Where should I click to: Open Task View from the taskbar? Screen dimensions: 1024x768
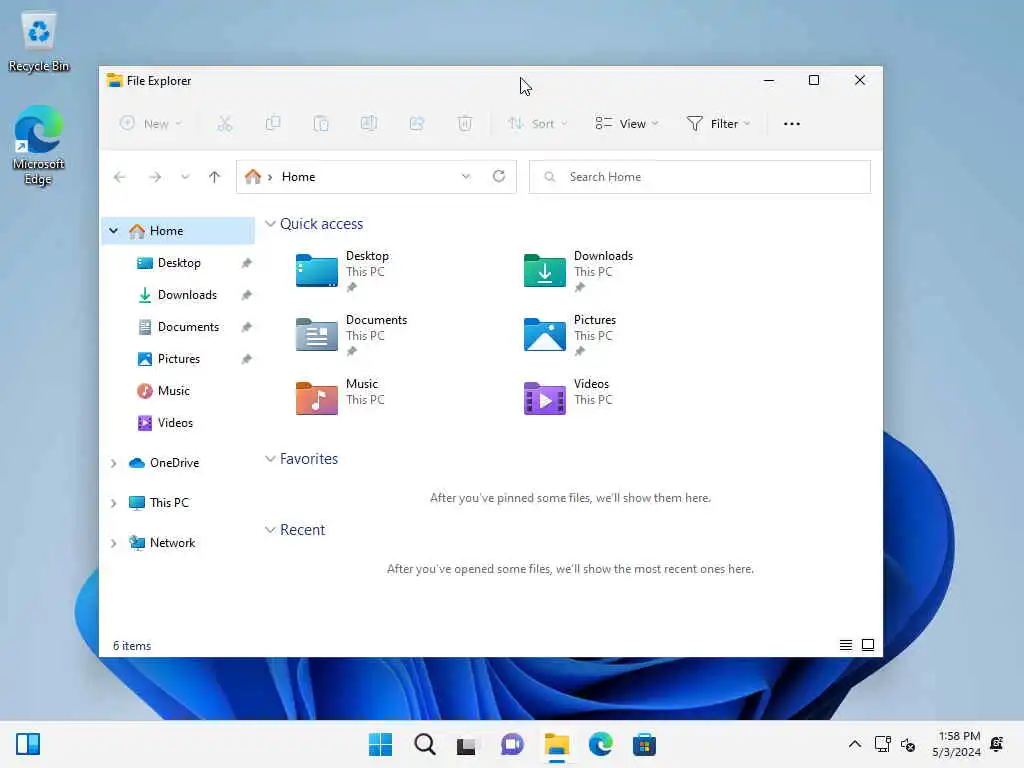click(467, 744)
